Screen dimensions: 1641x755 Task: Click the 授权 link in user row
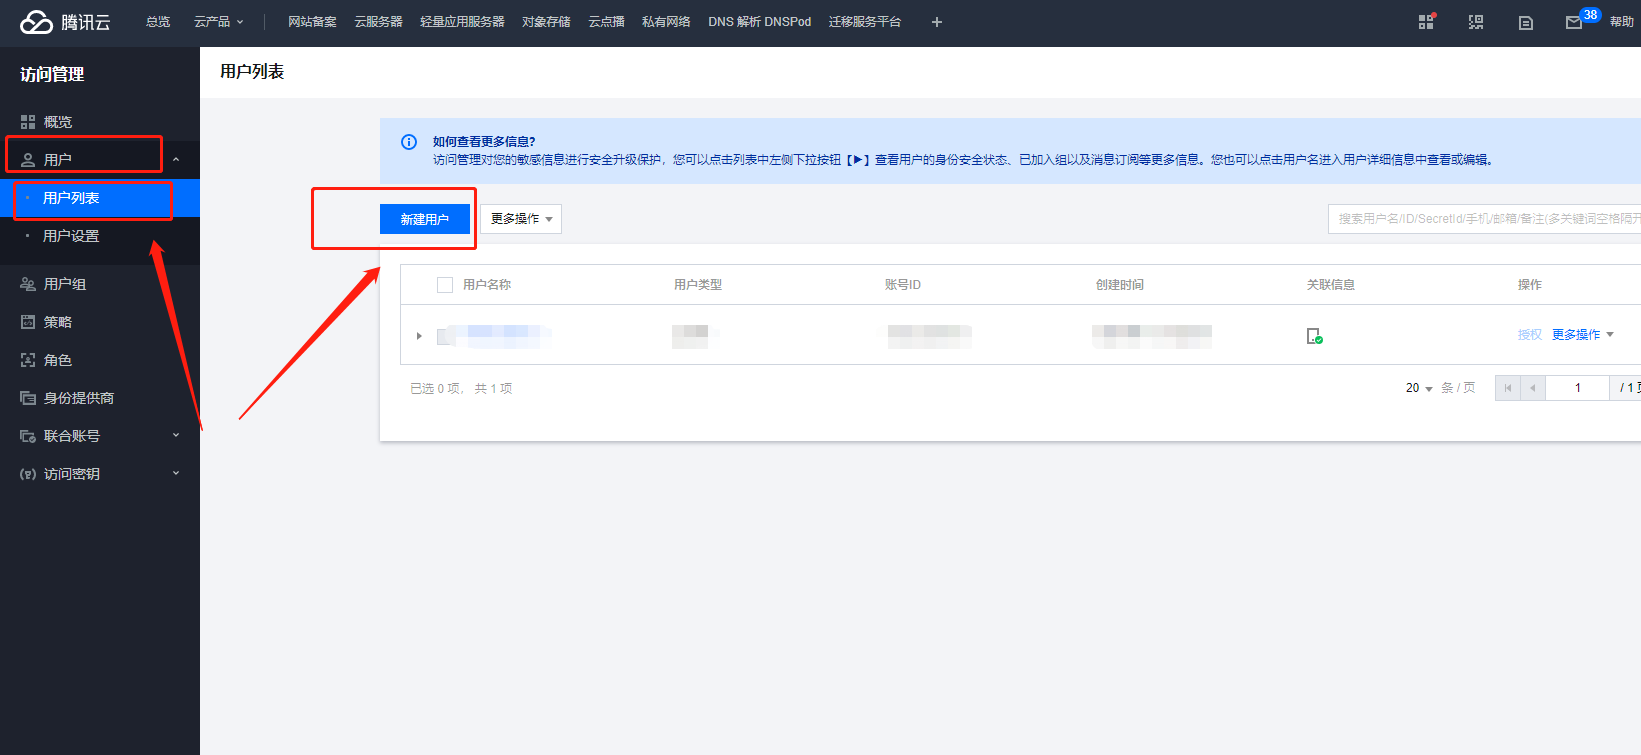point(1529,335)
